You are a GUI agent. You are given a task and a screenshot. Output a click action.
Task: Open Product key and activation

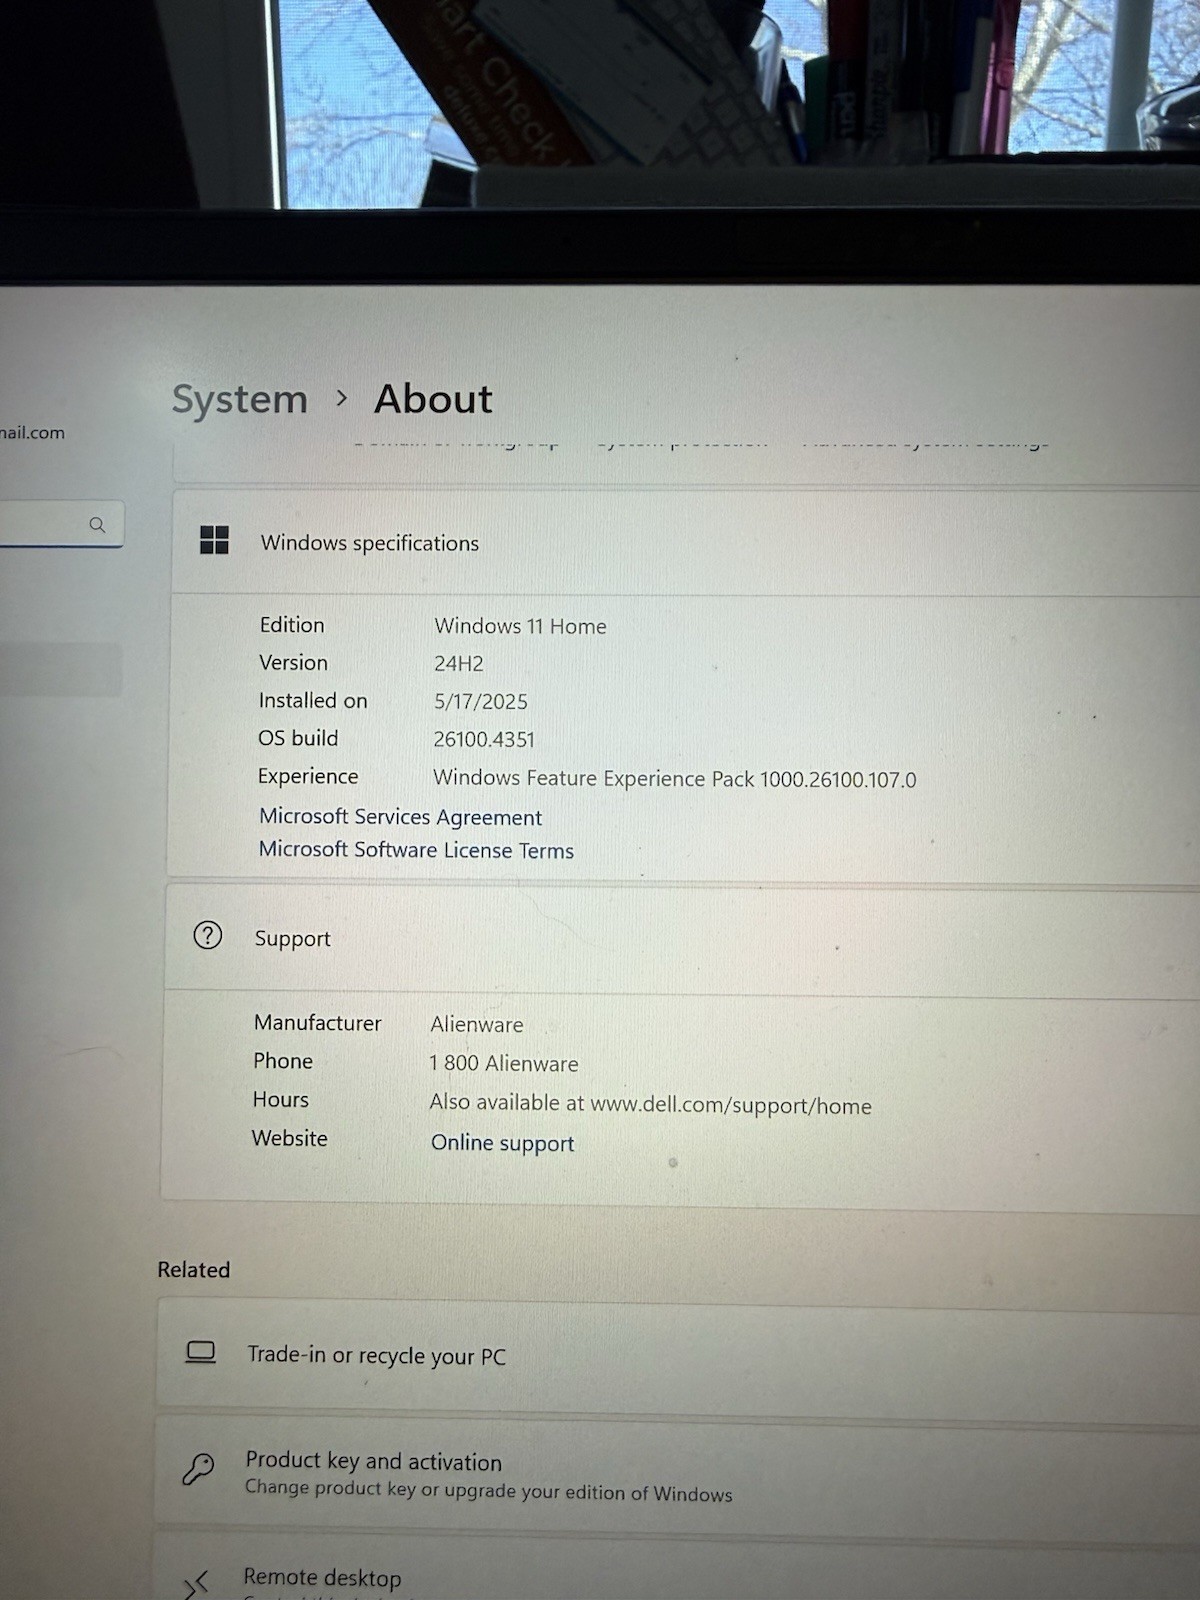677,1475
